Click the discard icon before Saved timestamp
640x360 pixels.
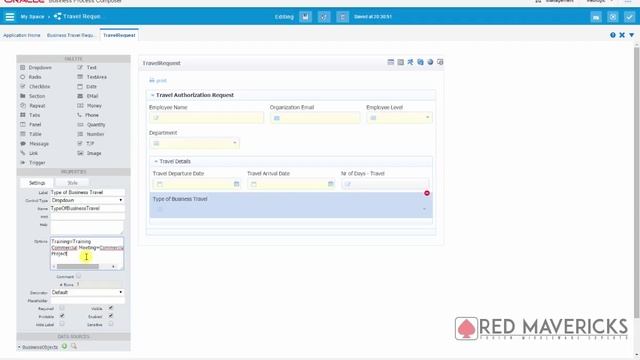(342, 17)
